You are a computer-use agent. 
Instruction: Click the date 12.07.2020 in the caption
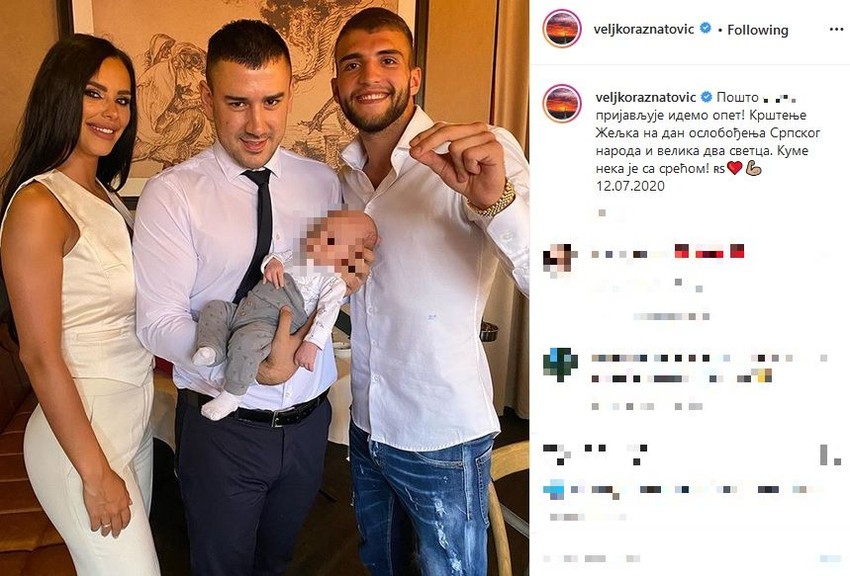pyautogui.click(x=630, y=186)
